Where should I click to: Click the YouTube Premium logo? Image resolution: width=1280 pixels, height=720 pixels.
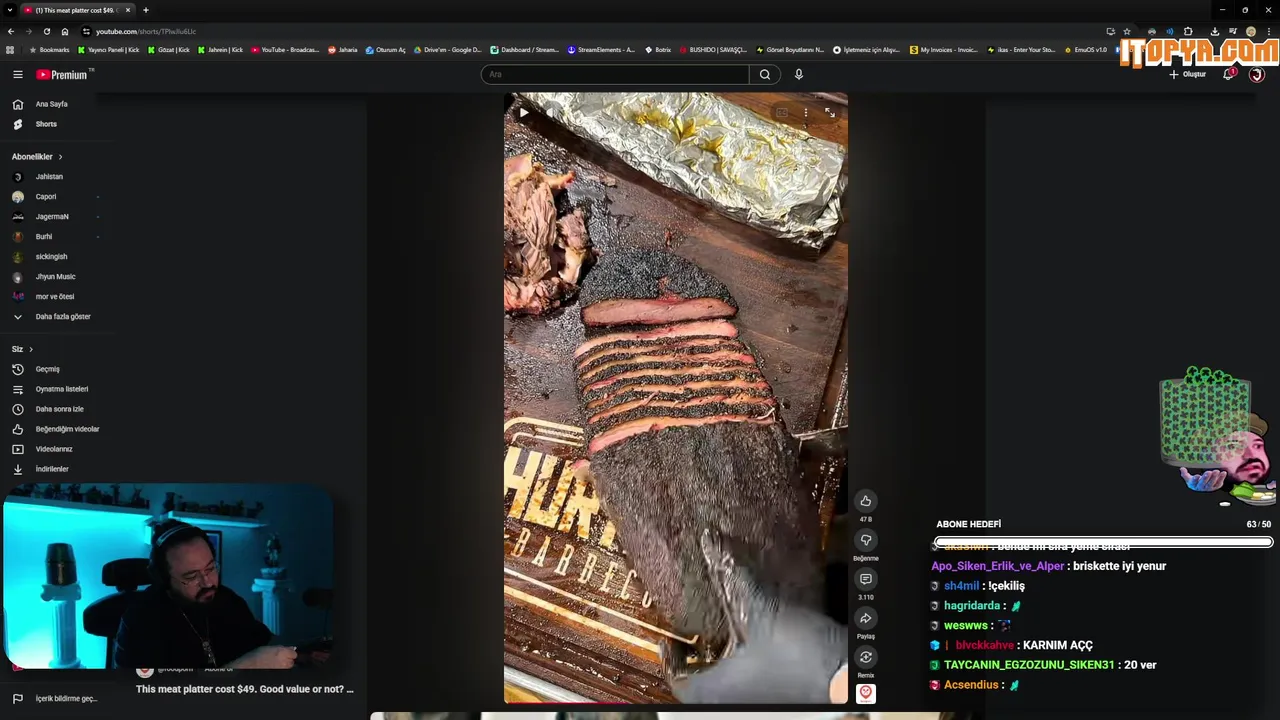coord(62,74)
